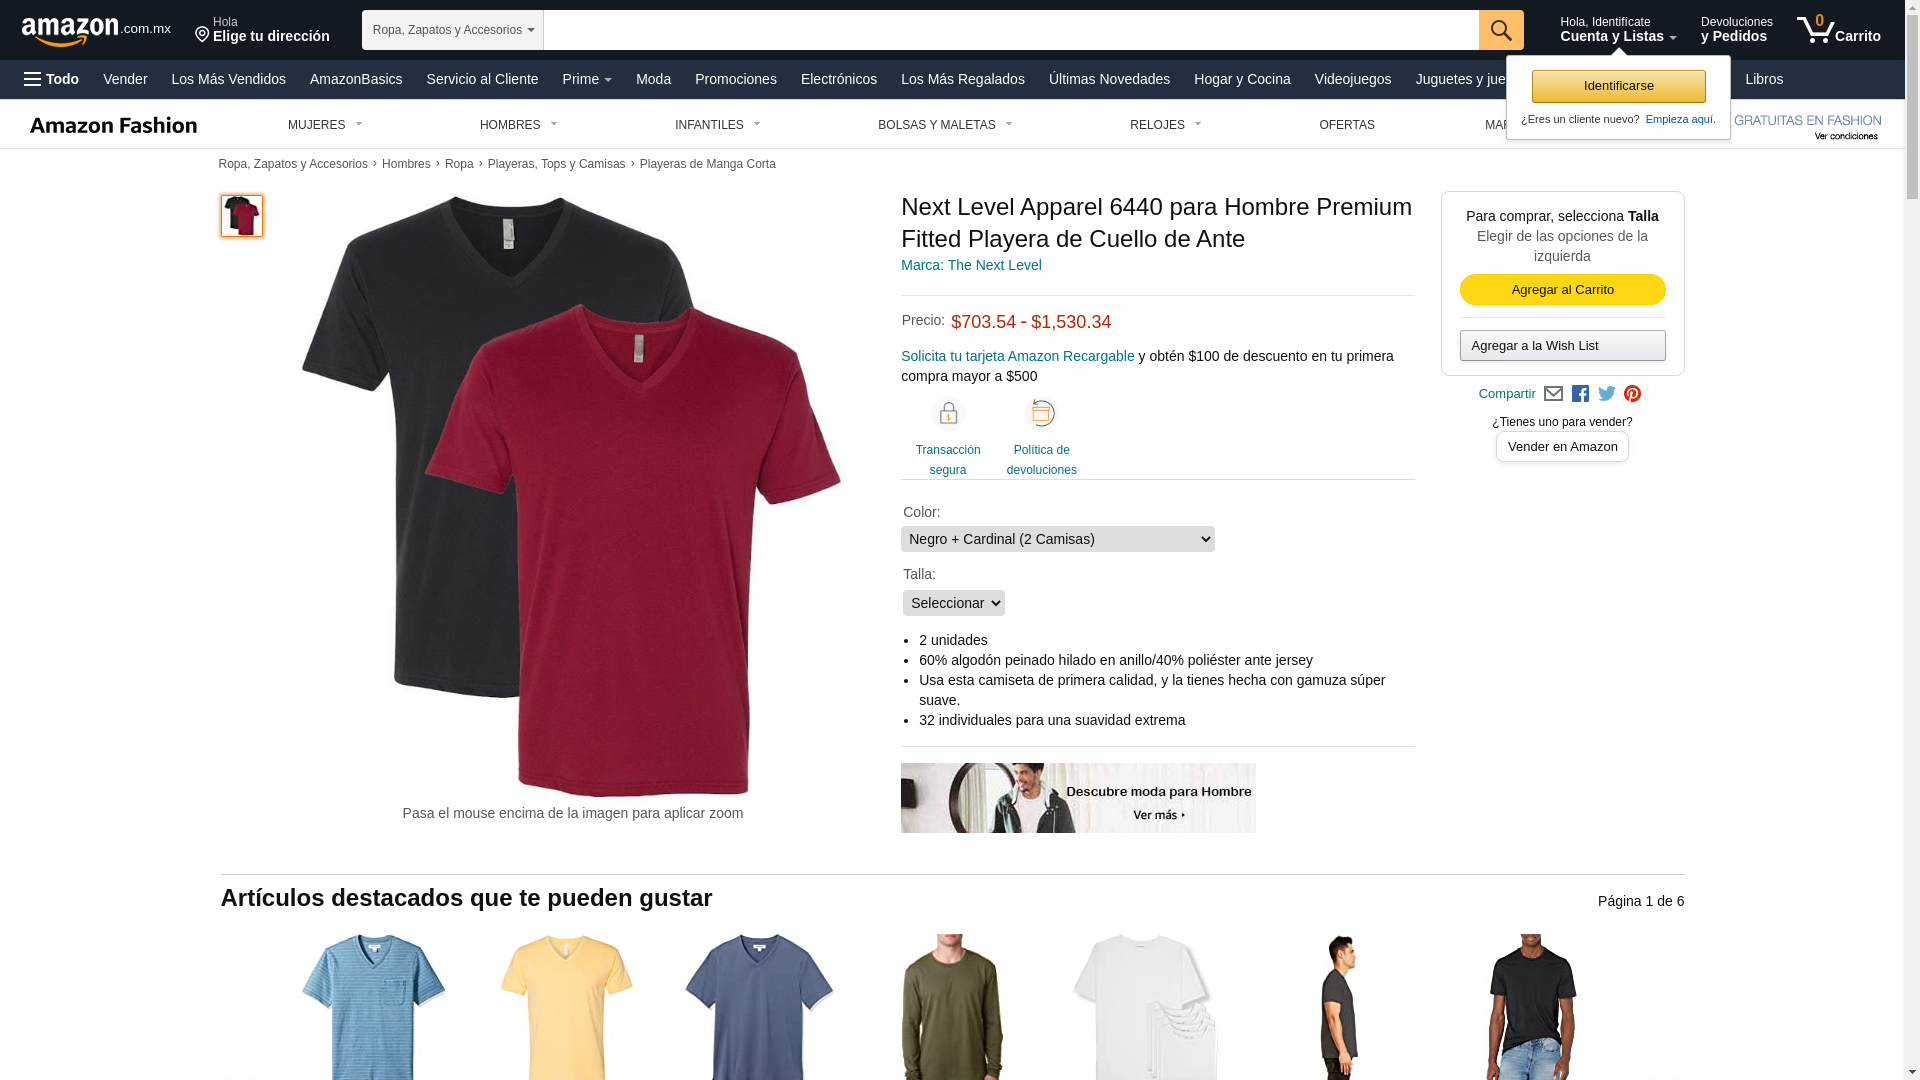The width and height of the screenshot is (1920, 1080).
Task: Add item with Agregar a la Wish List
Action: pyautogui.click(x=1562, y=346)
